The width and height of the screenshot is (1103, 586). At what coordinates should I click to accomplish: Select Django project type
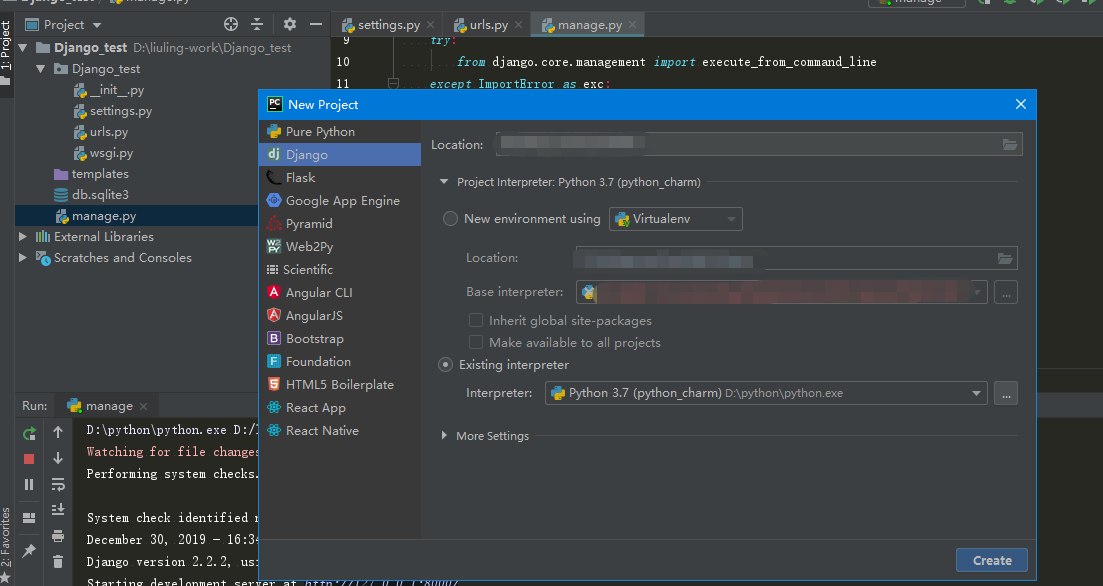coord(340,155)
